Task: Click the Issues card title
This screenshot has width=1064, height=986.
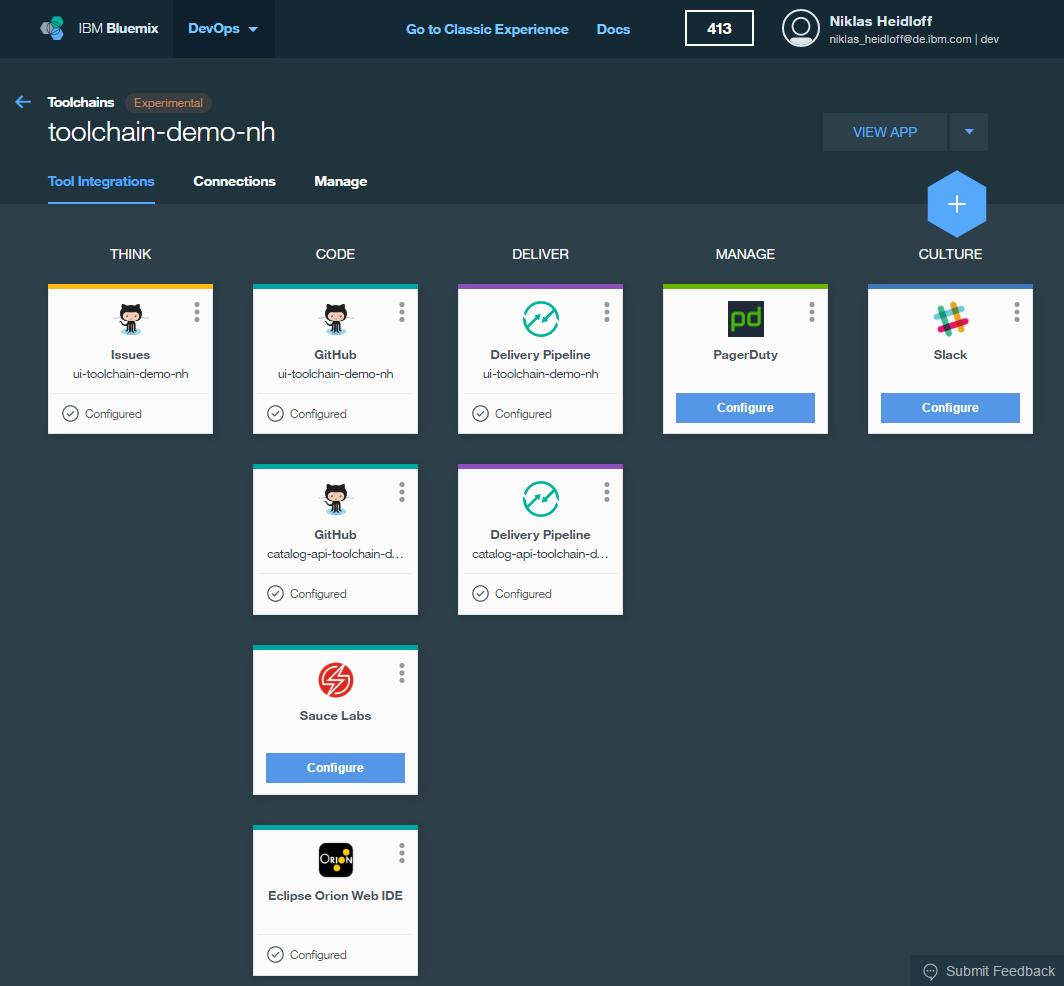Action: [x=130, y=355]
